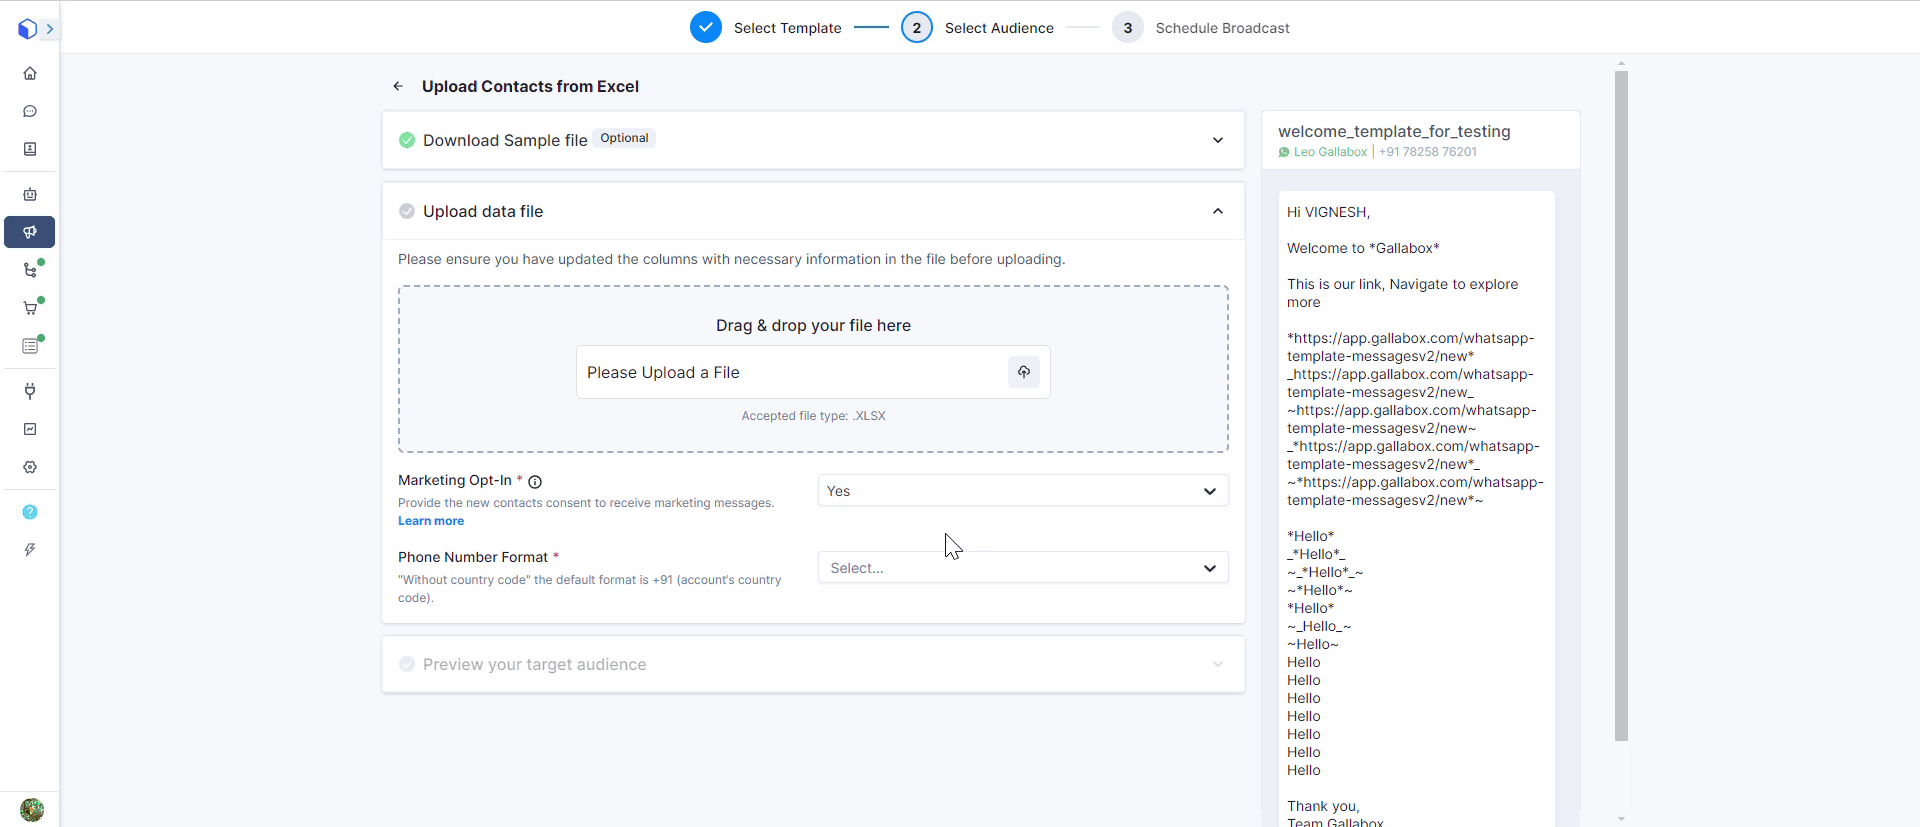Open the Marketing Opt-In dropdown showing Yes
1920x827 pixels.
point(1022,491)
